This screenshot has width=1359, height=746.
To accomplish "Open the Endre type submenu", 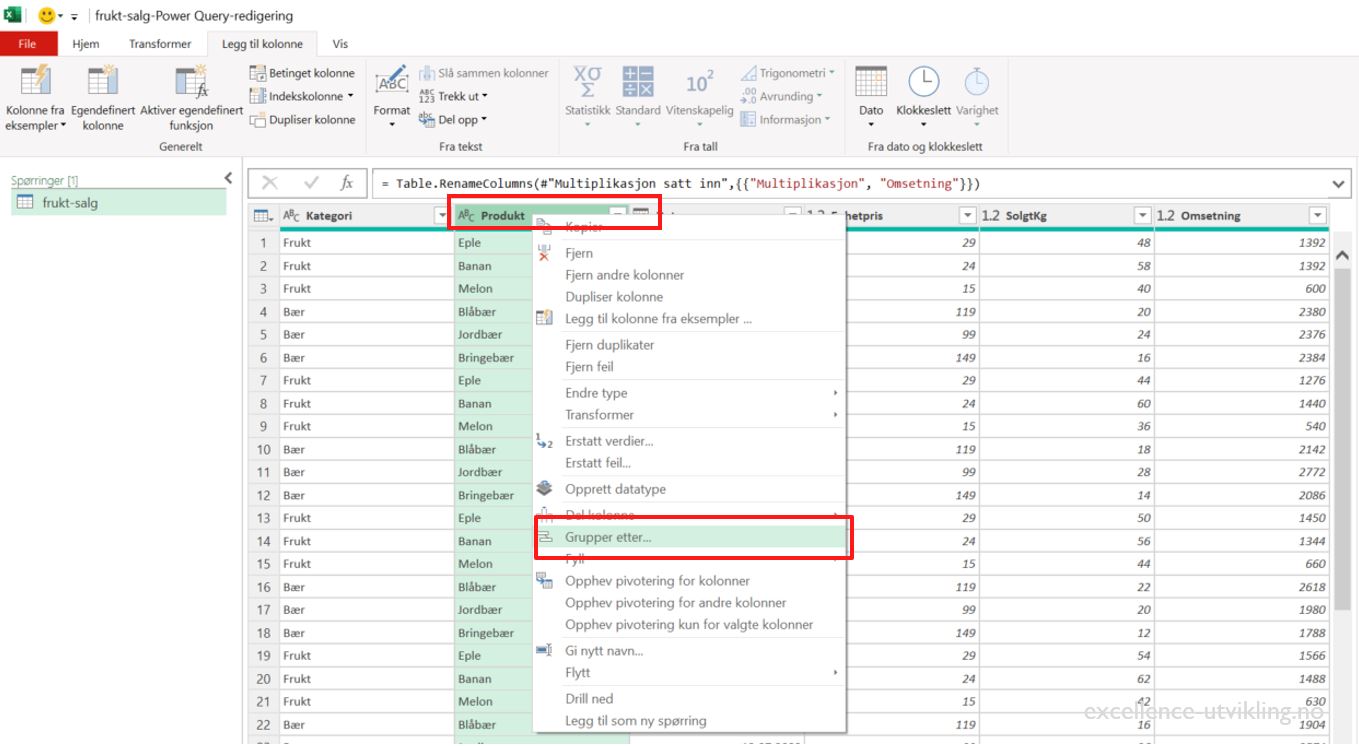I will (x=690, y=393).
